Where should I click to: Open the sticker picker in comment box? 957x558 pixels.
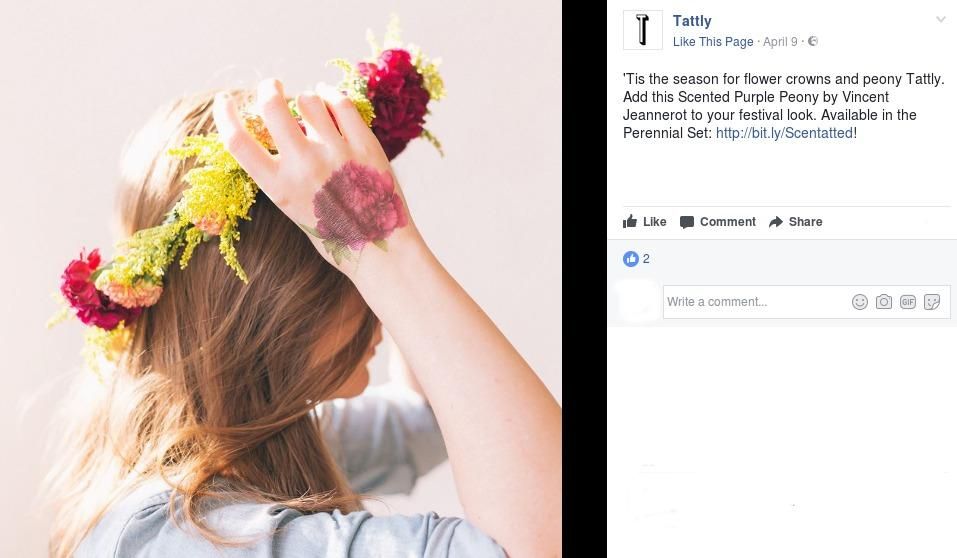(x=932, y=302)
